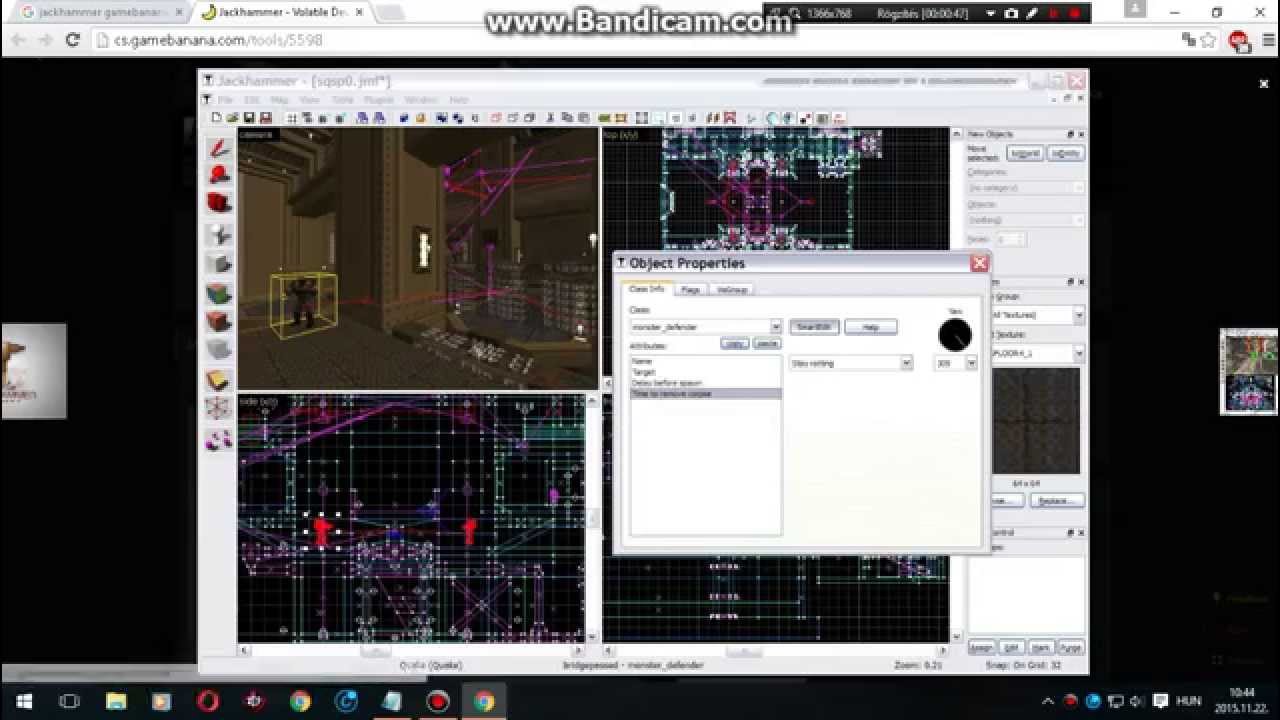Open the Objects dropdown in New Objects
The height and width of the screenshot is (720, 1280).
[x=1026, y=219]
